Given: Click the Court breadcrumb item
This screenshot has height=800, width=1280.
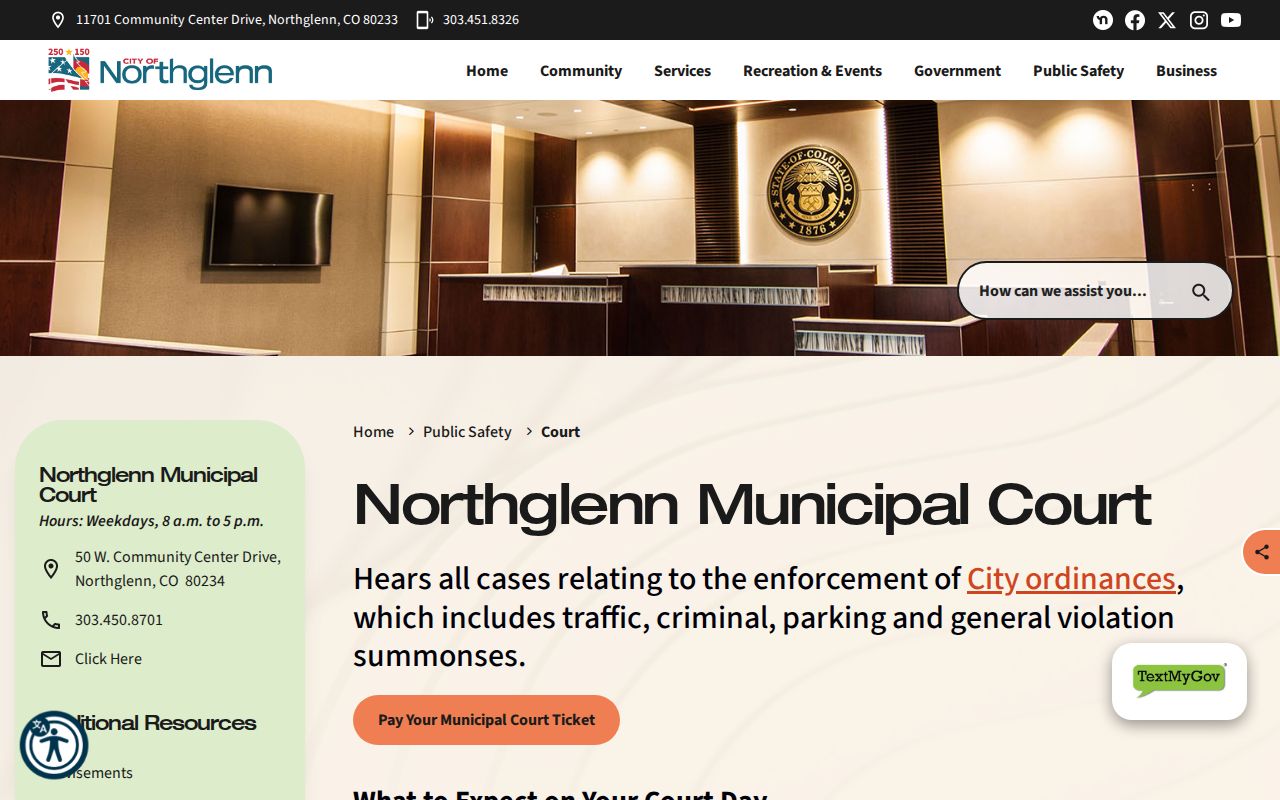Looking at the screenshot, I should tap(560, 432).
